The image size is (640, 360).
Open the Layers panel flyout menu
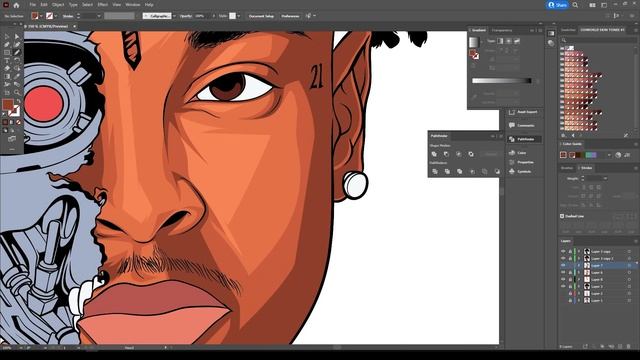(x=636, y=241)
